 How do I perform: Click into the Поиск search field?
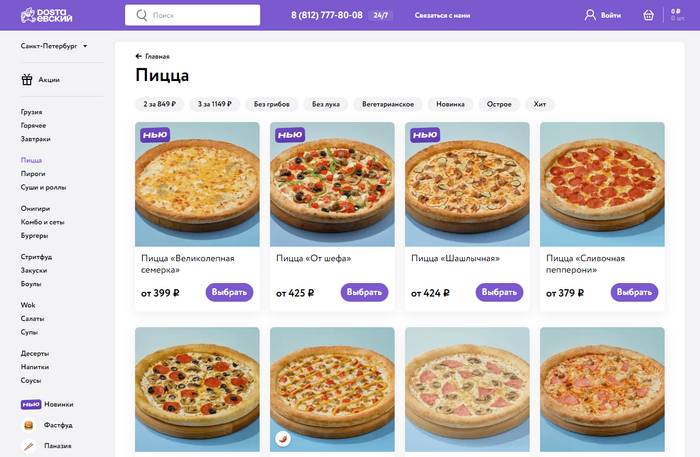tap(200, 16)
